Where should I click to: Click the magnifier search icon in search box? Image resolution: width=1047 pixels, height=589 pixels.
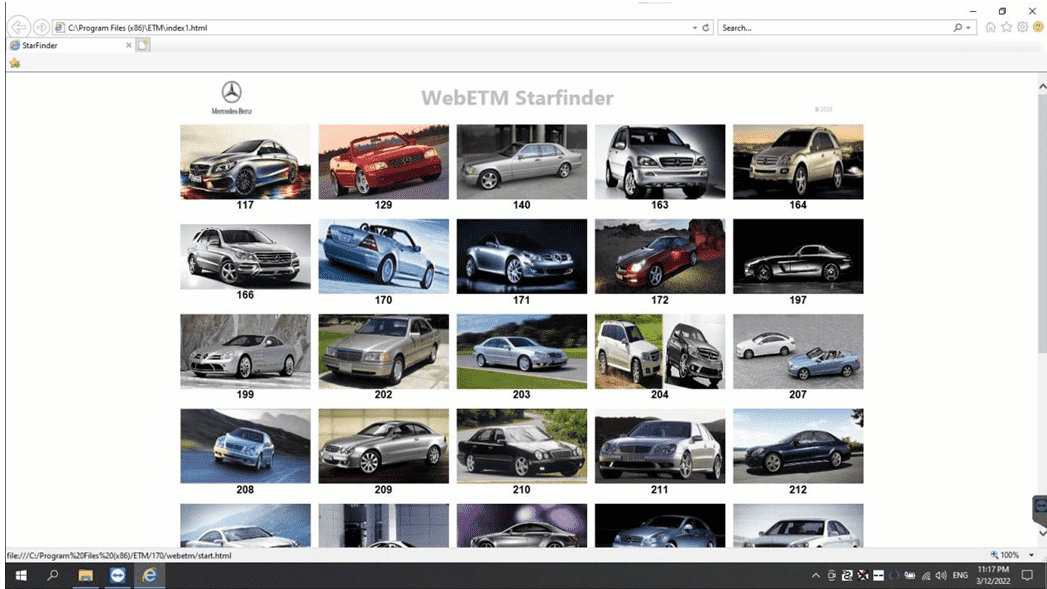(x=958, y=28)
